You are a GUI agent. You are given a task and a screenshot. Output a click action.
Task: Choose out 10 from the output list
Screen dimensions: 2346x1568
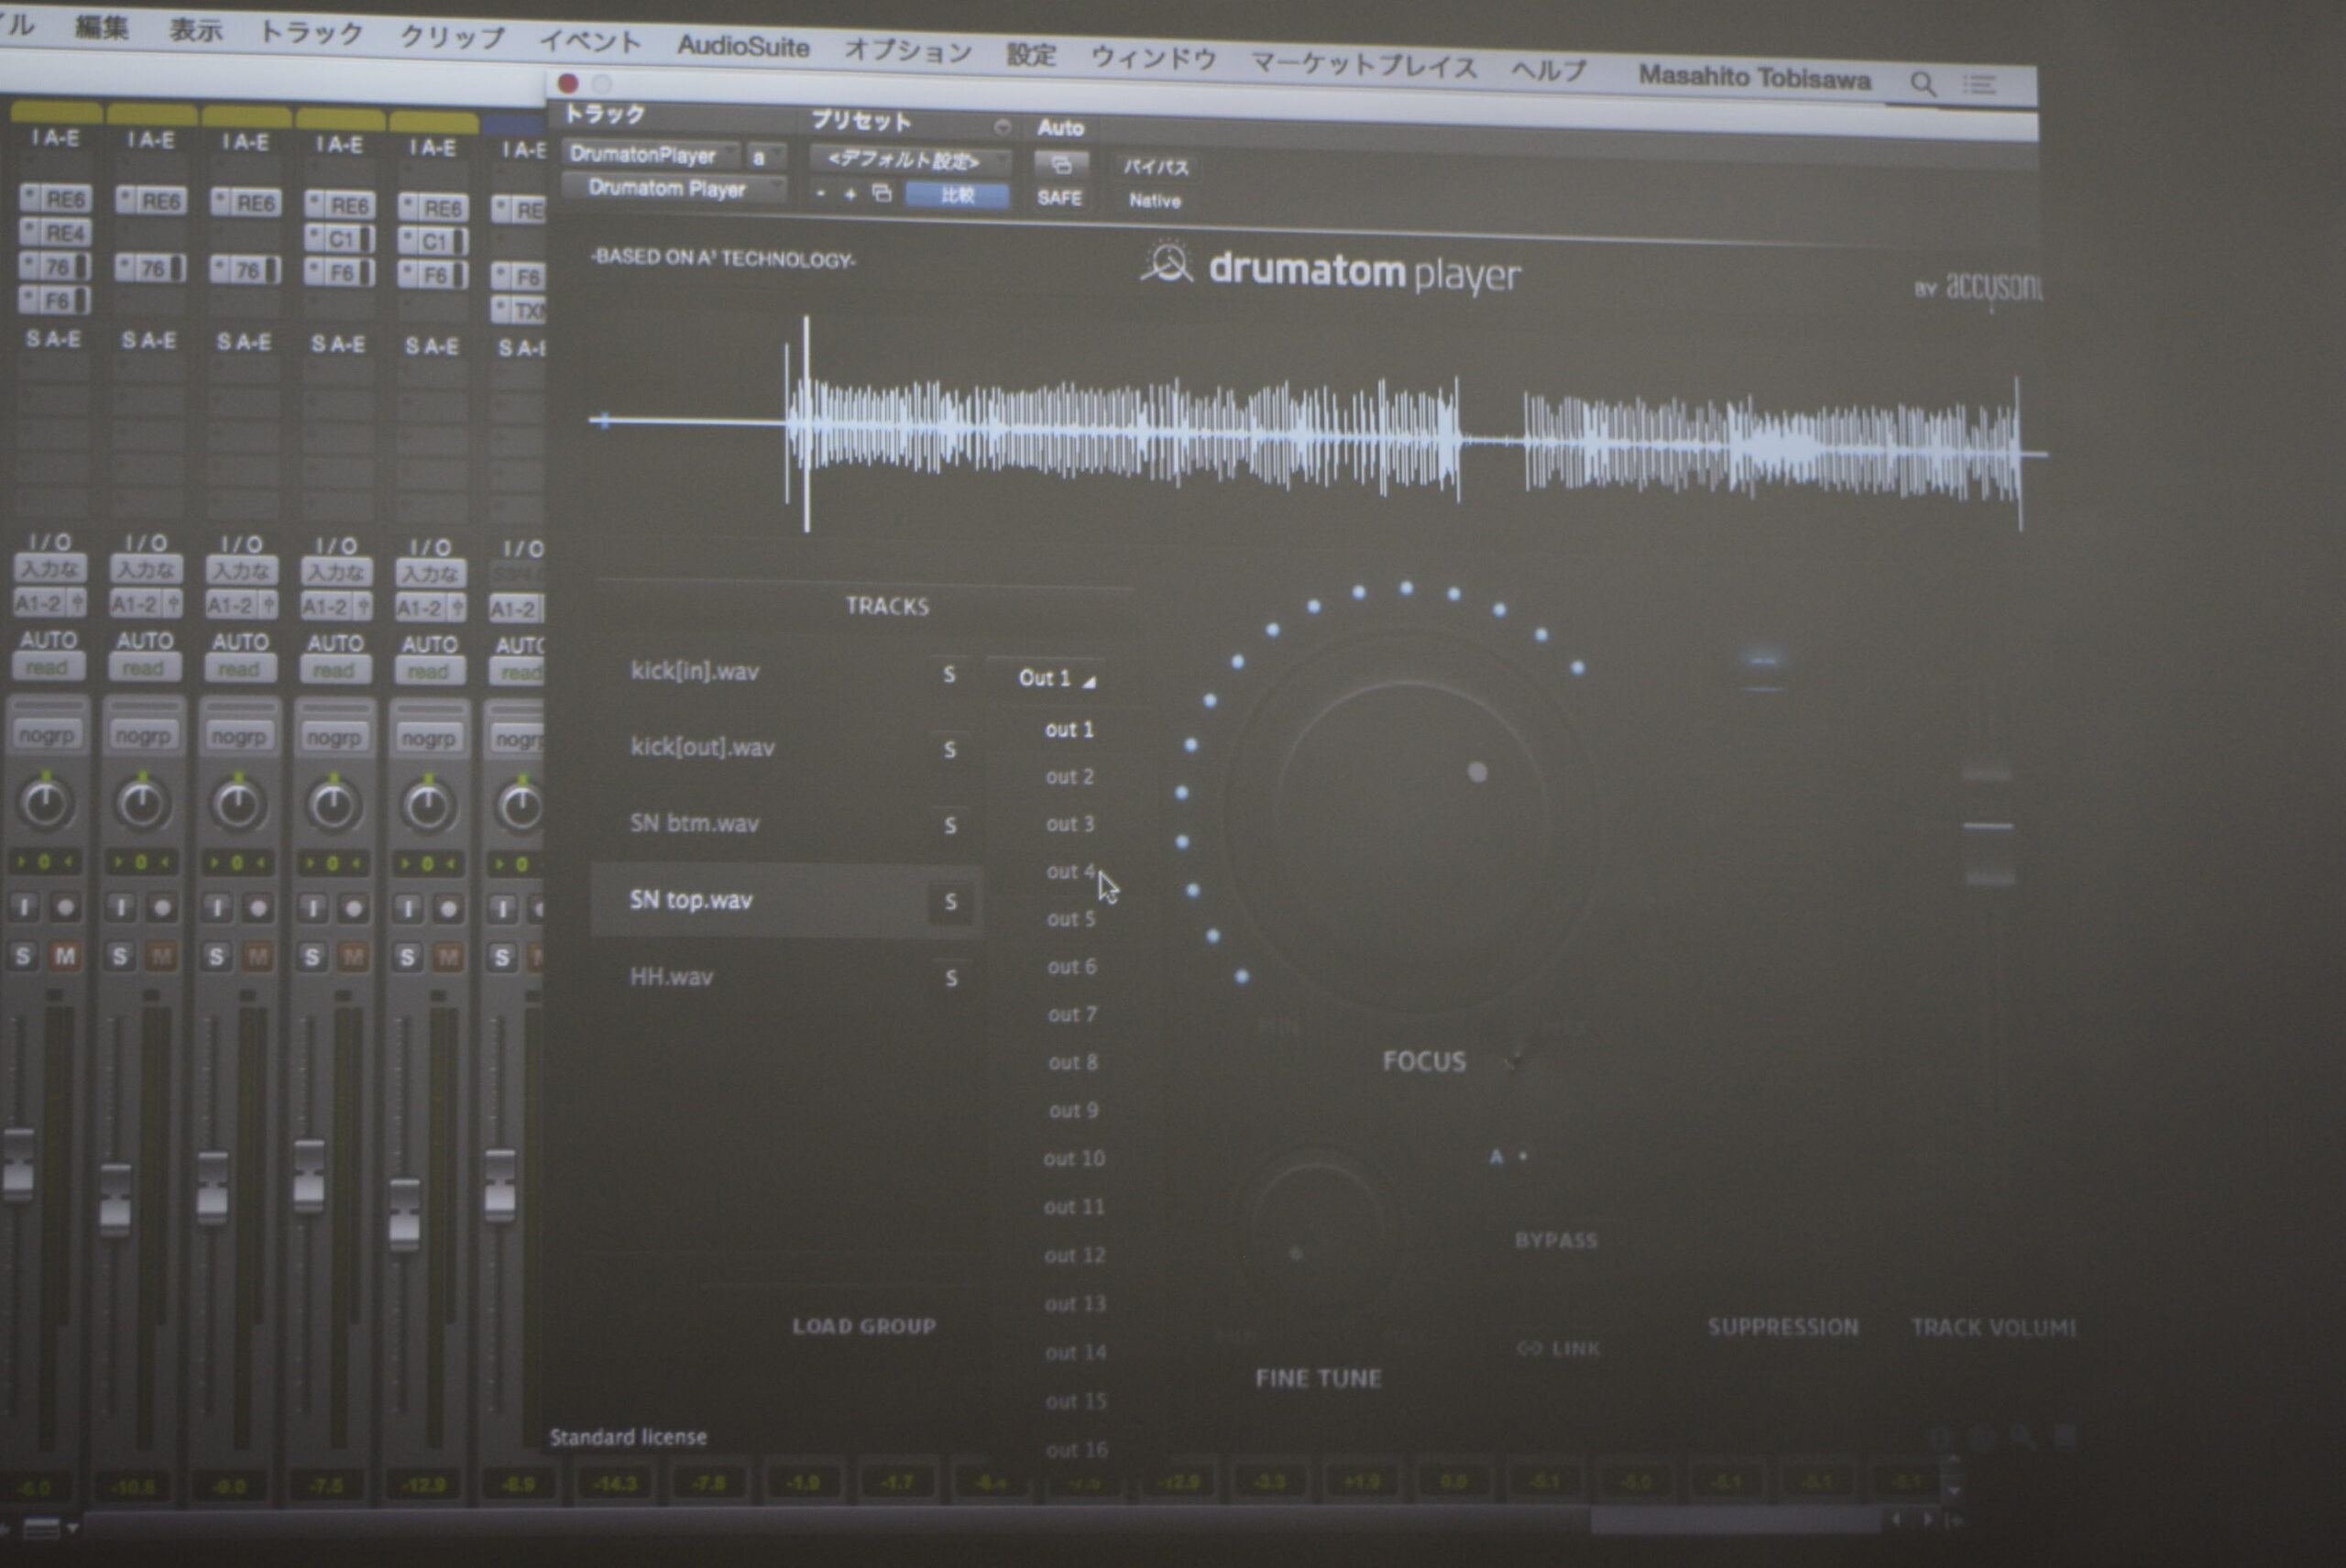1074,1158
